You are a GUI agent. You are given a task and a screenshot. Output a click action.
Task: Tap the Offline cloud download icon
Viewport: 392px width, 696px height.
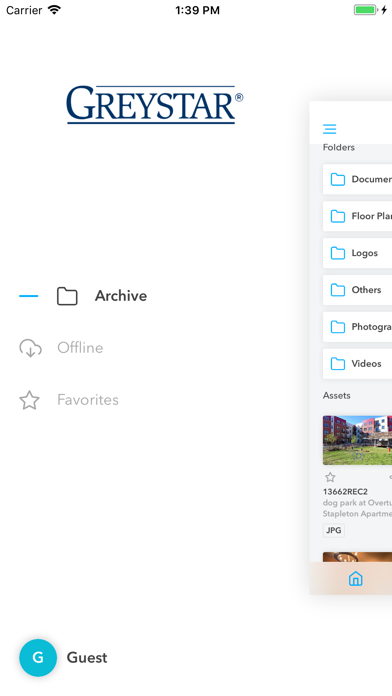click(30, 348)
